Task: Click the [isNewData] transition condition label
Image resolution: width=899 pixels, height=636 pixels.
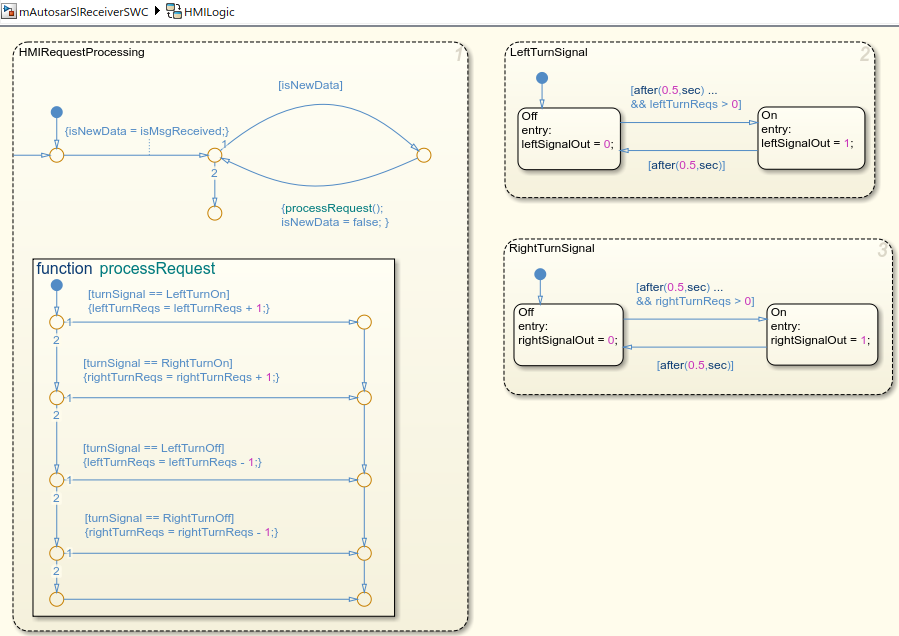Action: 310,86
